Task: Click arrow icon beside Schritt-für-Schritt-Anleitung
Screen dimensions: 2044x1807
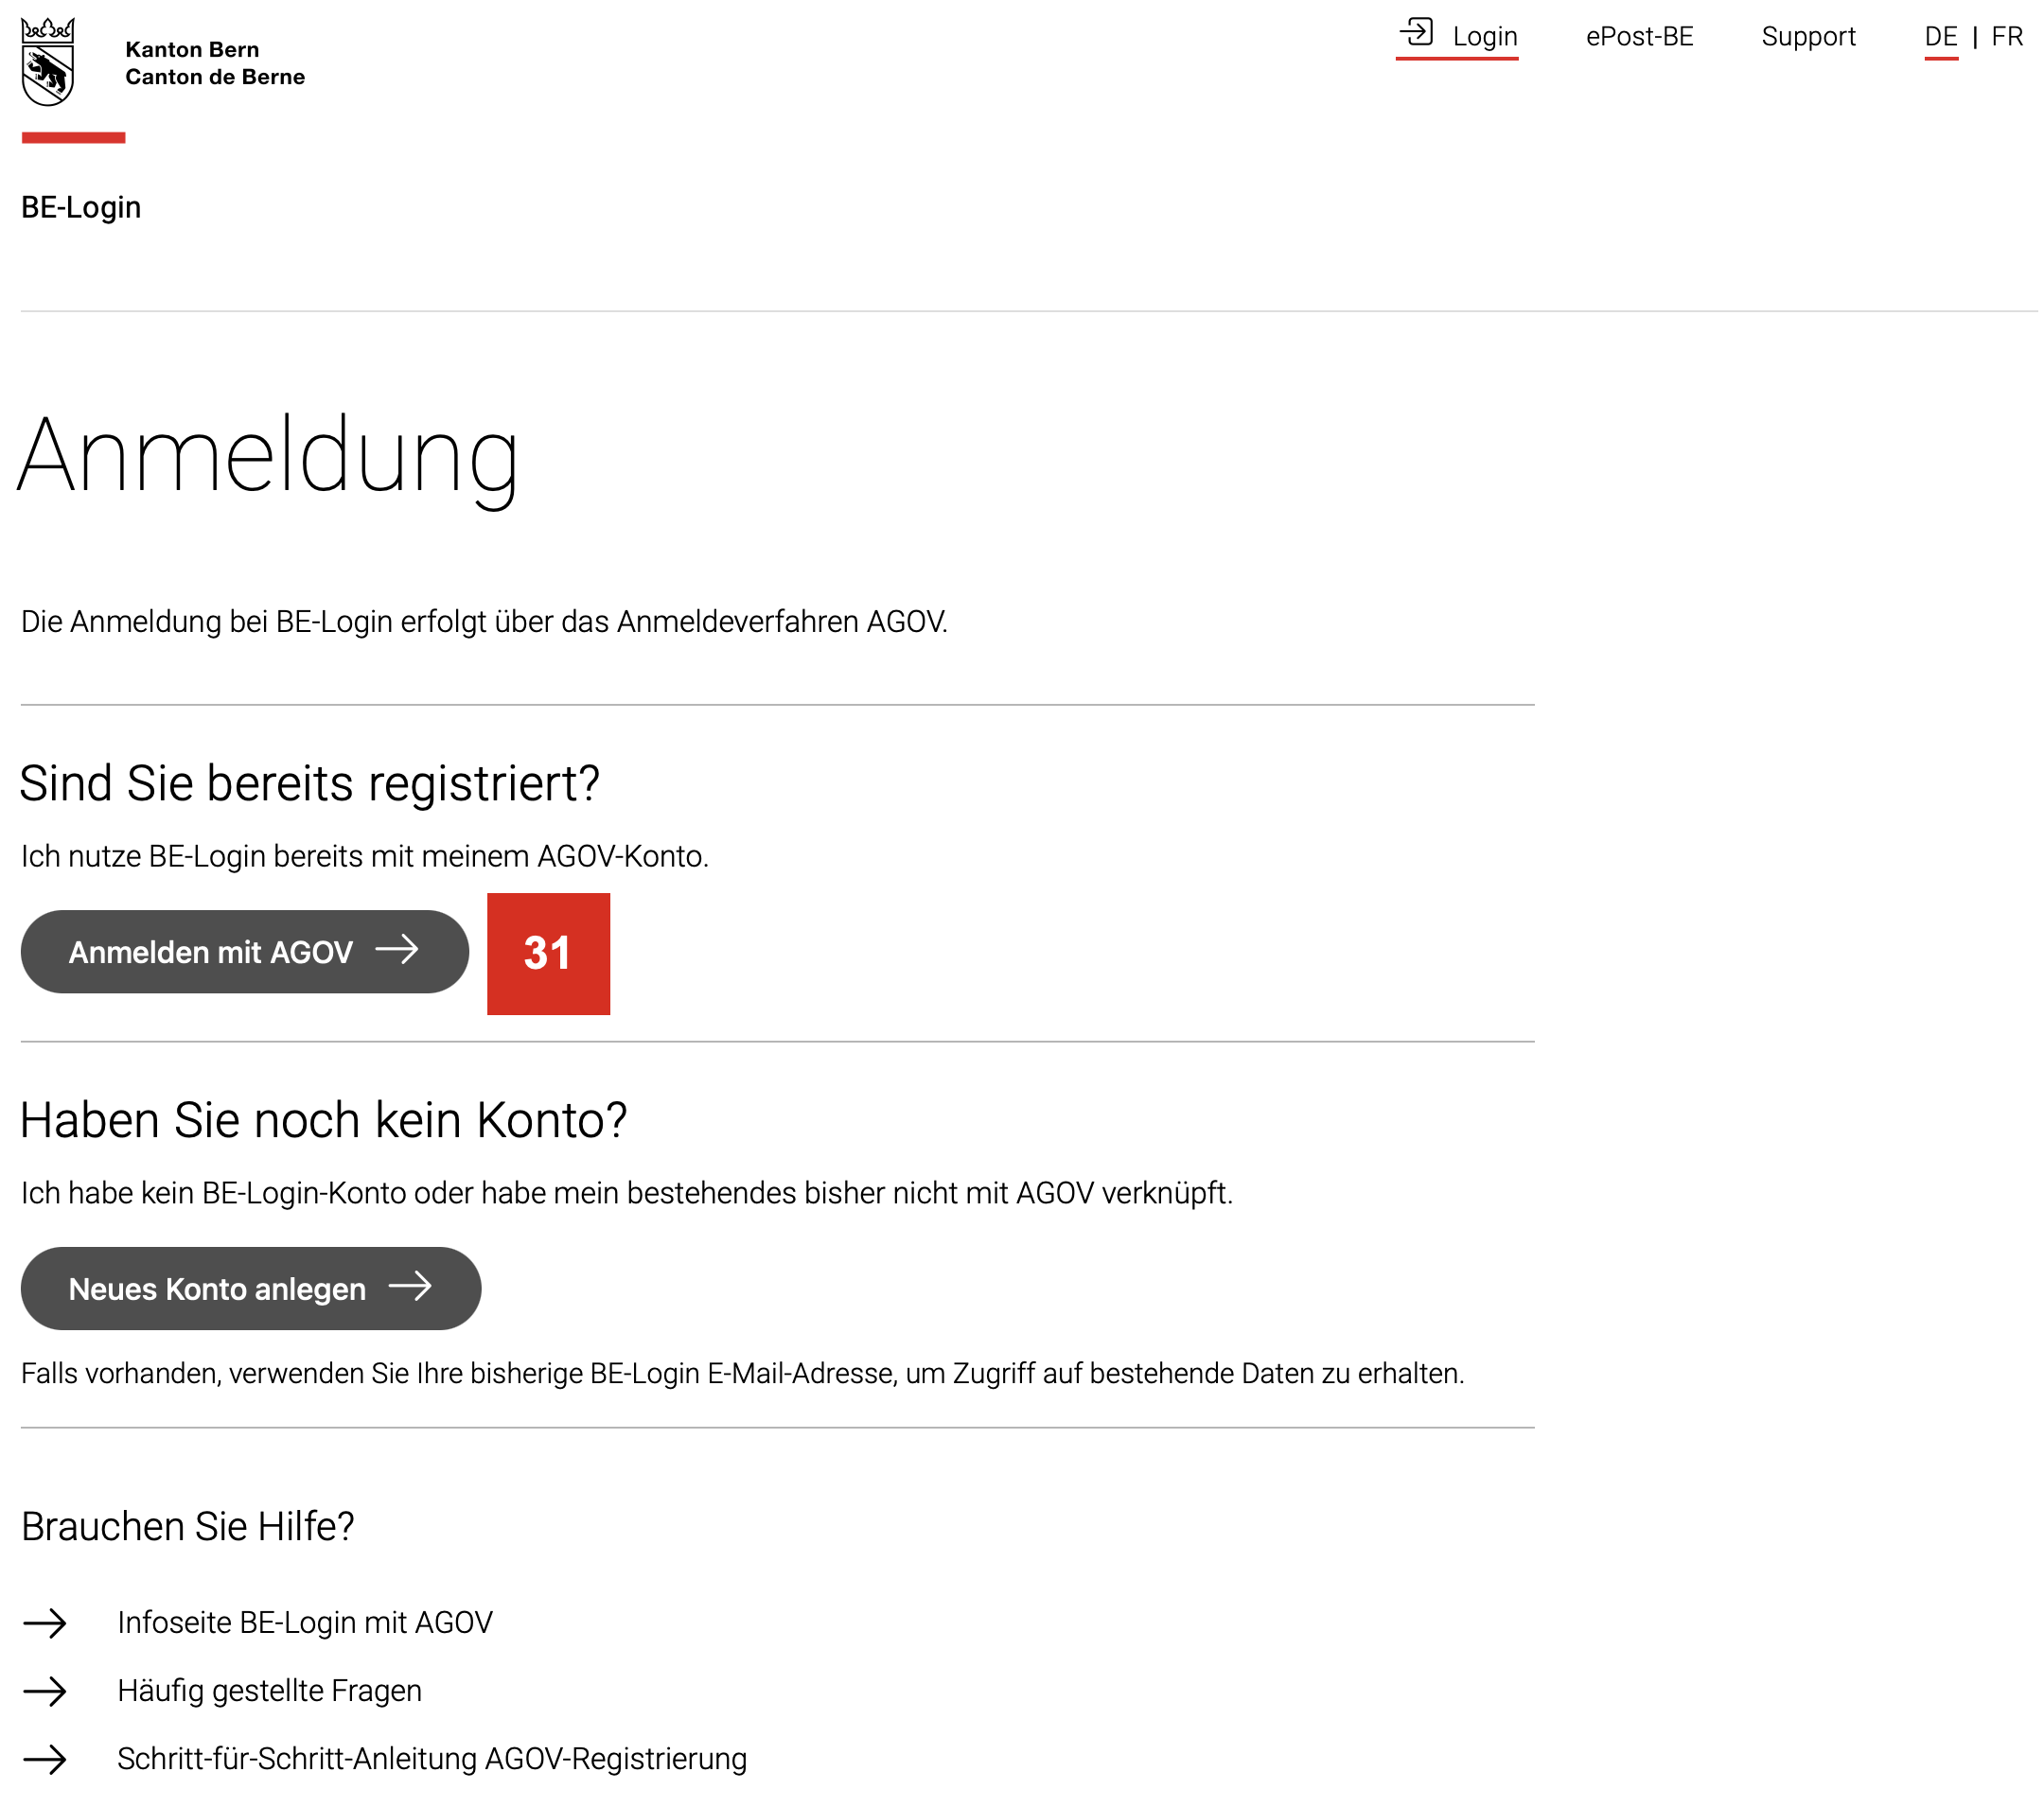Action: pos(45,1759)
